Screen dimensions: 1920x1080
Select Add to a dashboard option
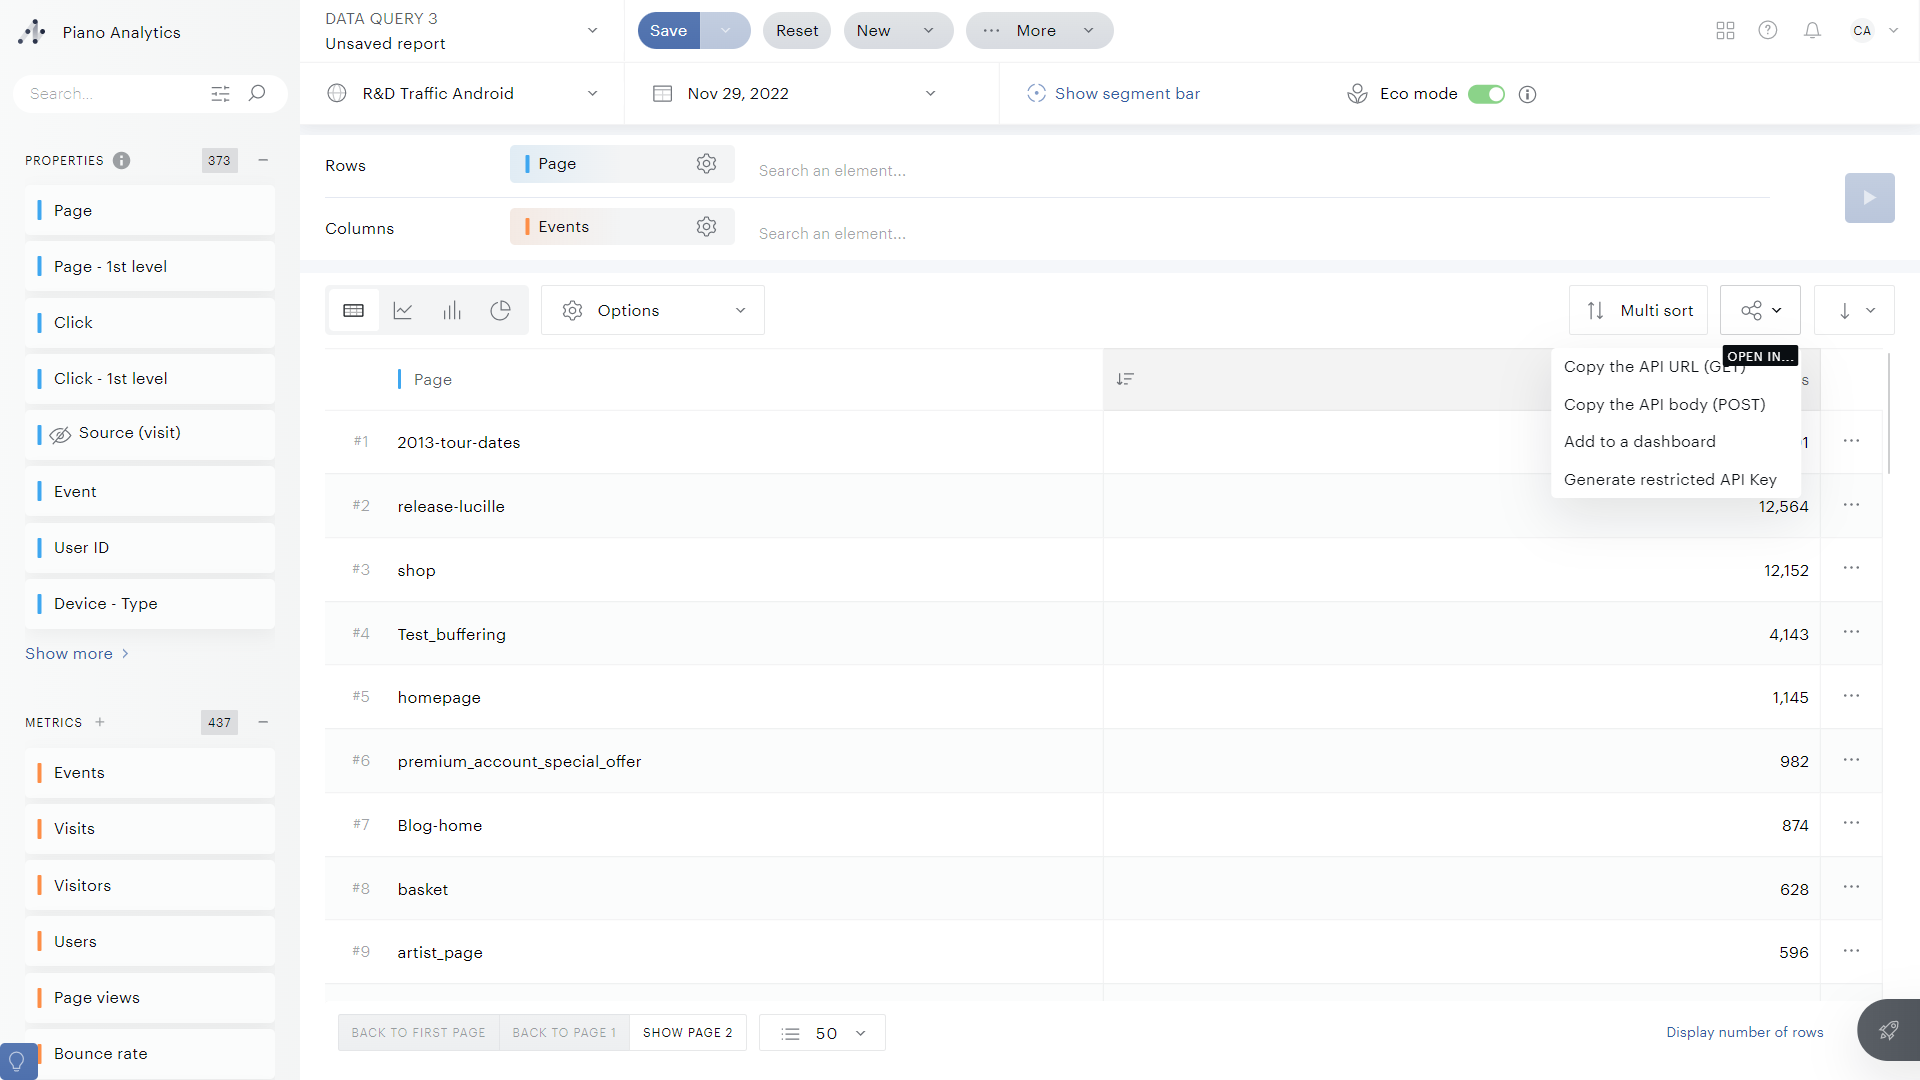(1639, 440)
